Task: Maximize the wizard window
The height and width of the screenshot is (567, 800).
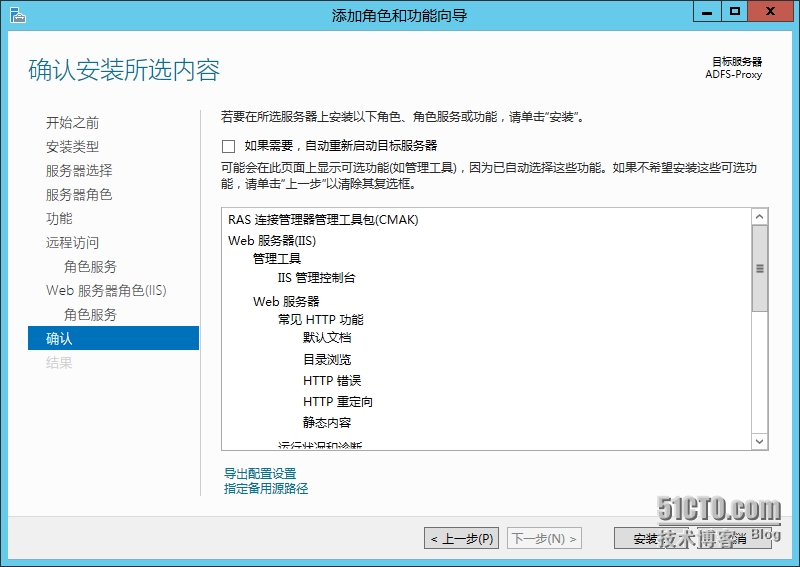Action: pos(735,12)
